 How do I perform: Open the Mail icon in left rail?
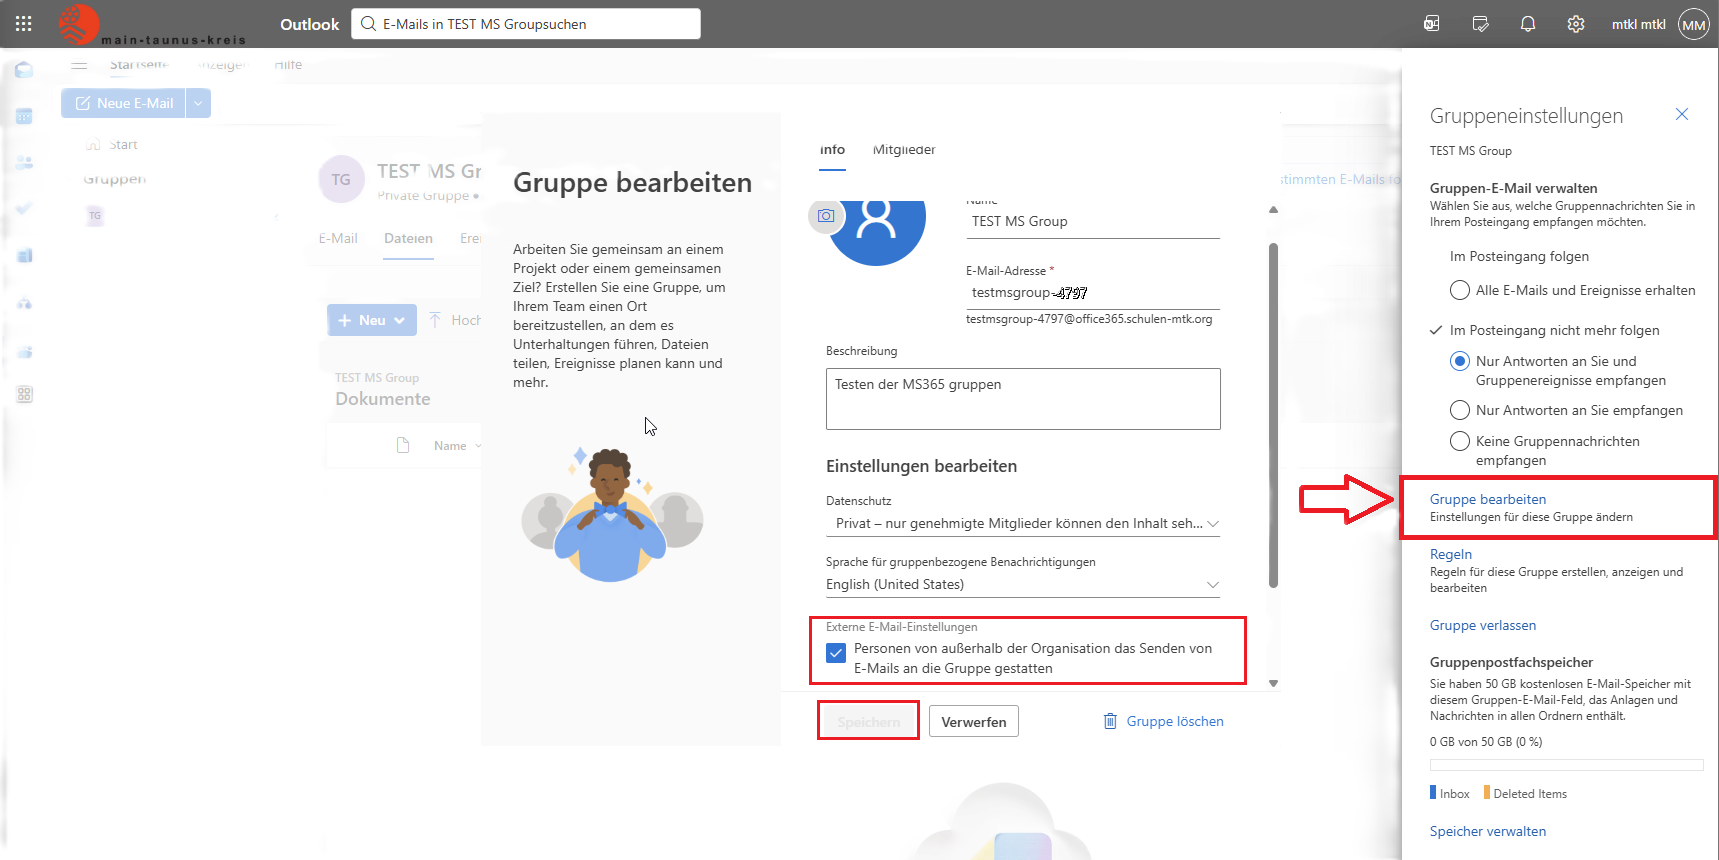coord(24,70)
